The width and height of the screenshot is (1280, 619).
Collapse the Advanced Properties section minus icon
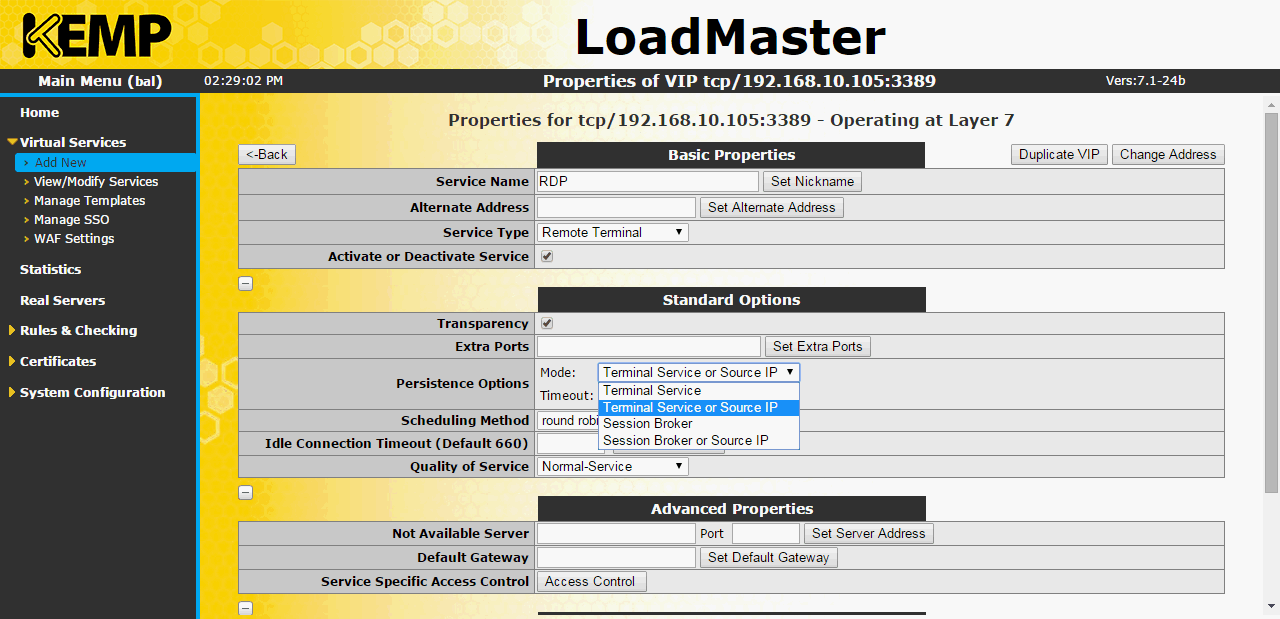pos(246,608)
